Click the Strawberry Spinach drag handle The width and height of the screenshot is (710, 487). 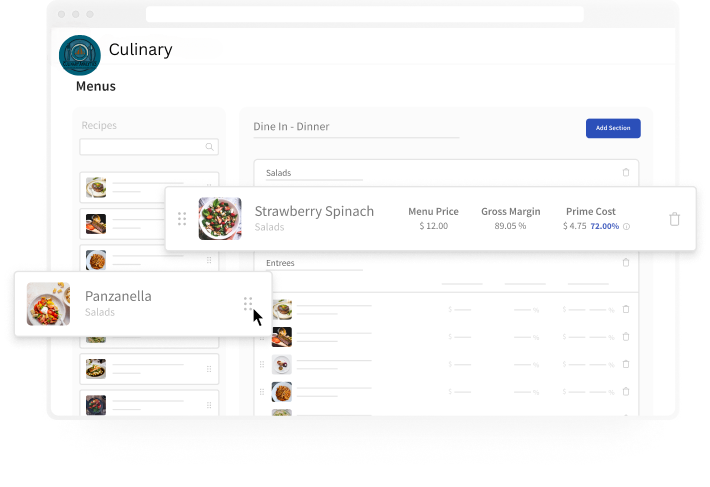tap(182, 219)
